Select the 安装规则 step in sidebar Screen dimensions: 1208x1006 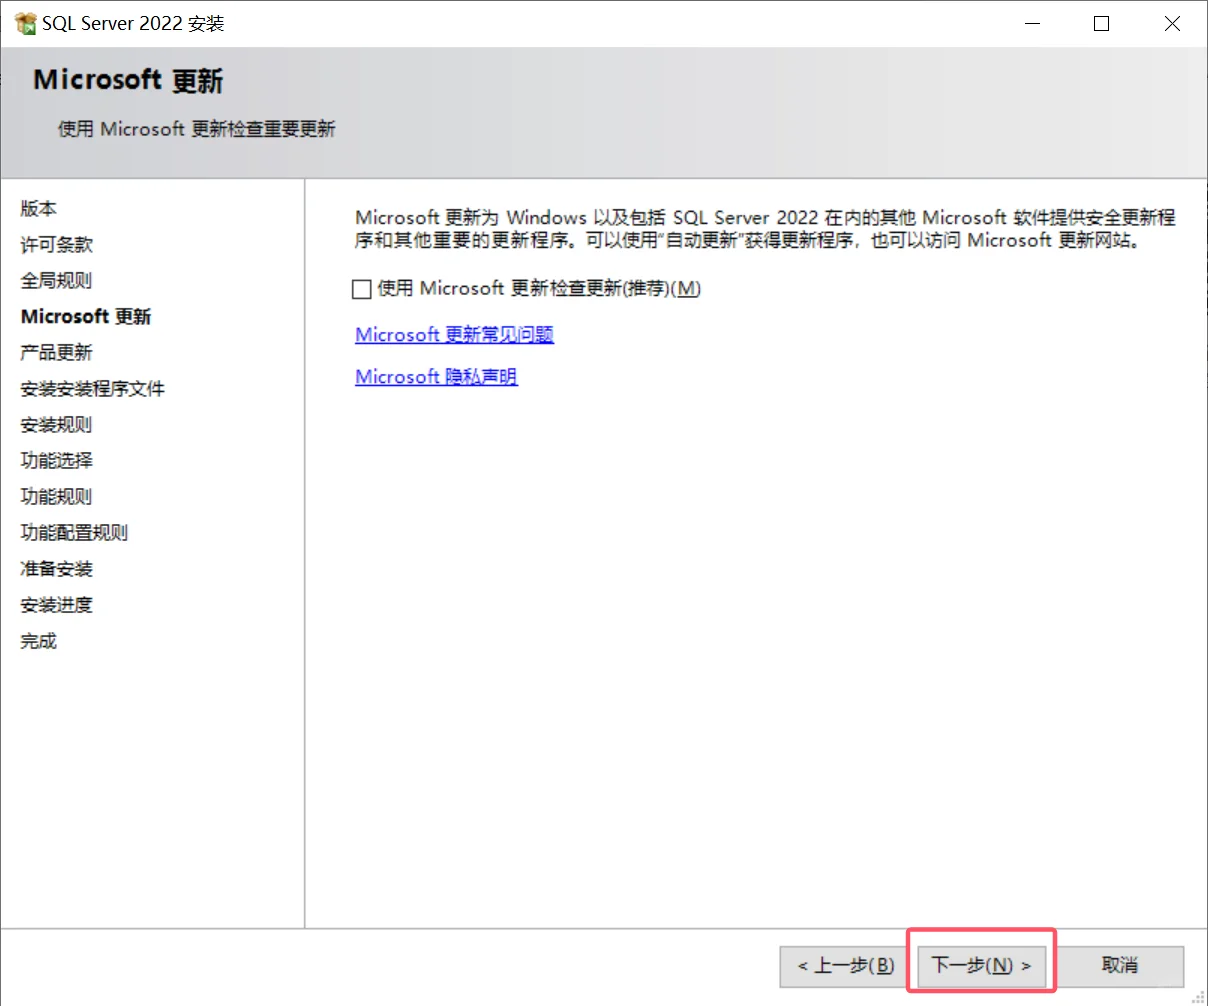click(55, 424)
